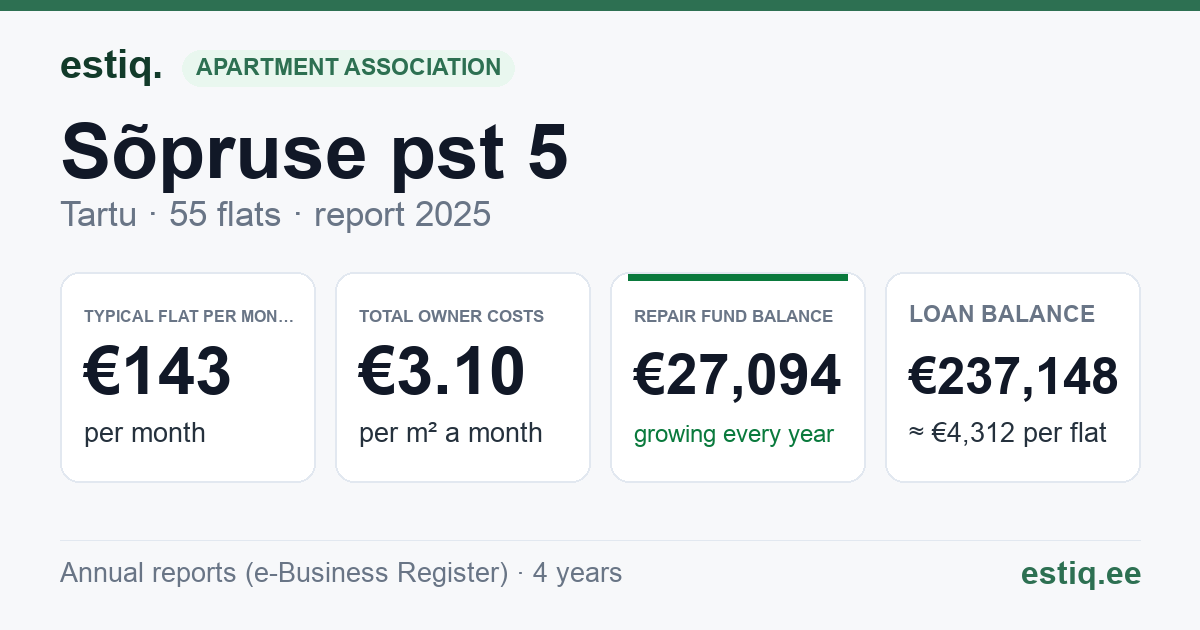Screen dimensions: 1200x630
Task: Click the 'growing every year' text
Action: click(x=734, y=435)
